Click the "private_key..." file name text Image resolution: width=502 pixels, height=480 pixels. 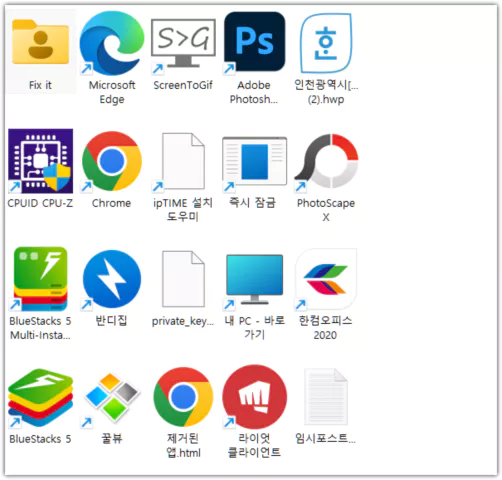tap(183, 321)
